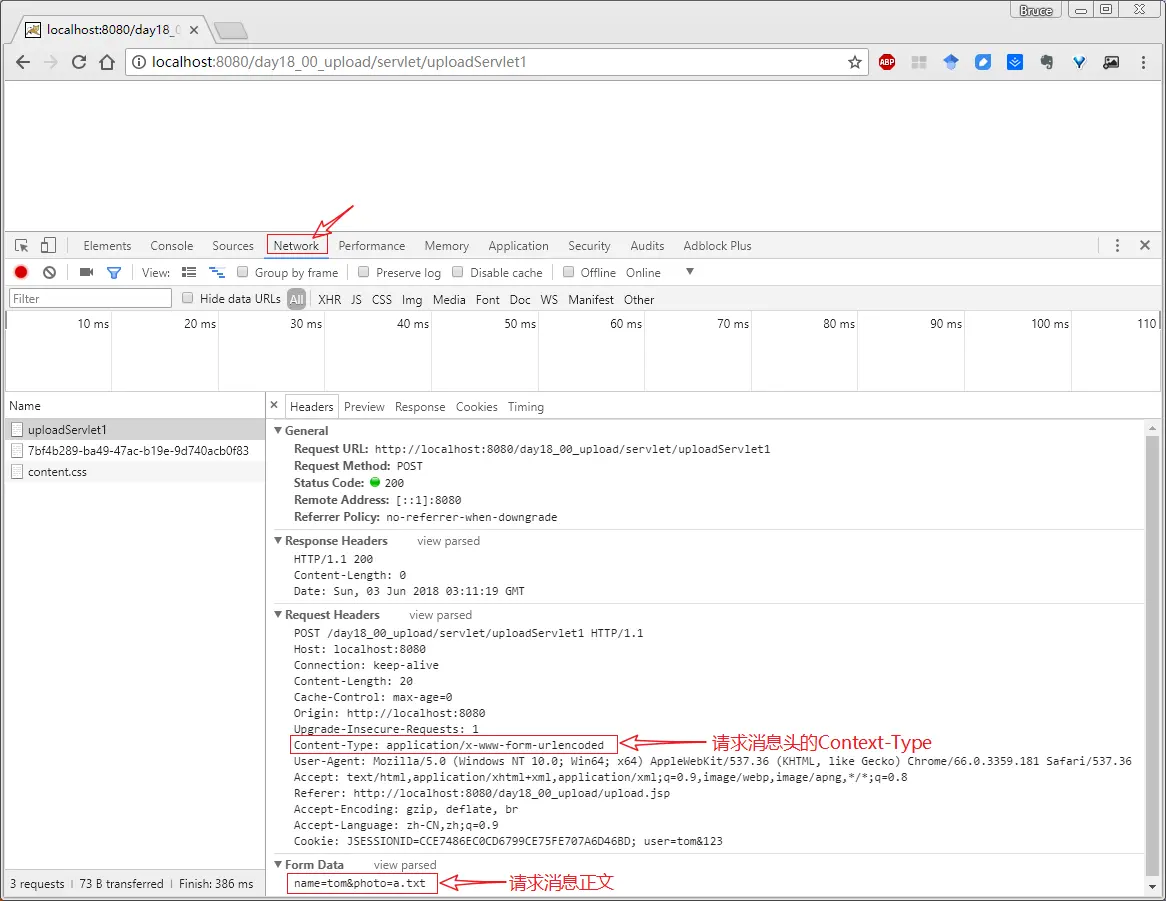This screenshot has height=901, width=1166.
Task: Click the browser forward arrow
Action: point(51,62)
